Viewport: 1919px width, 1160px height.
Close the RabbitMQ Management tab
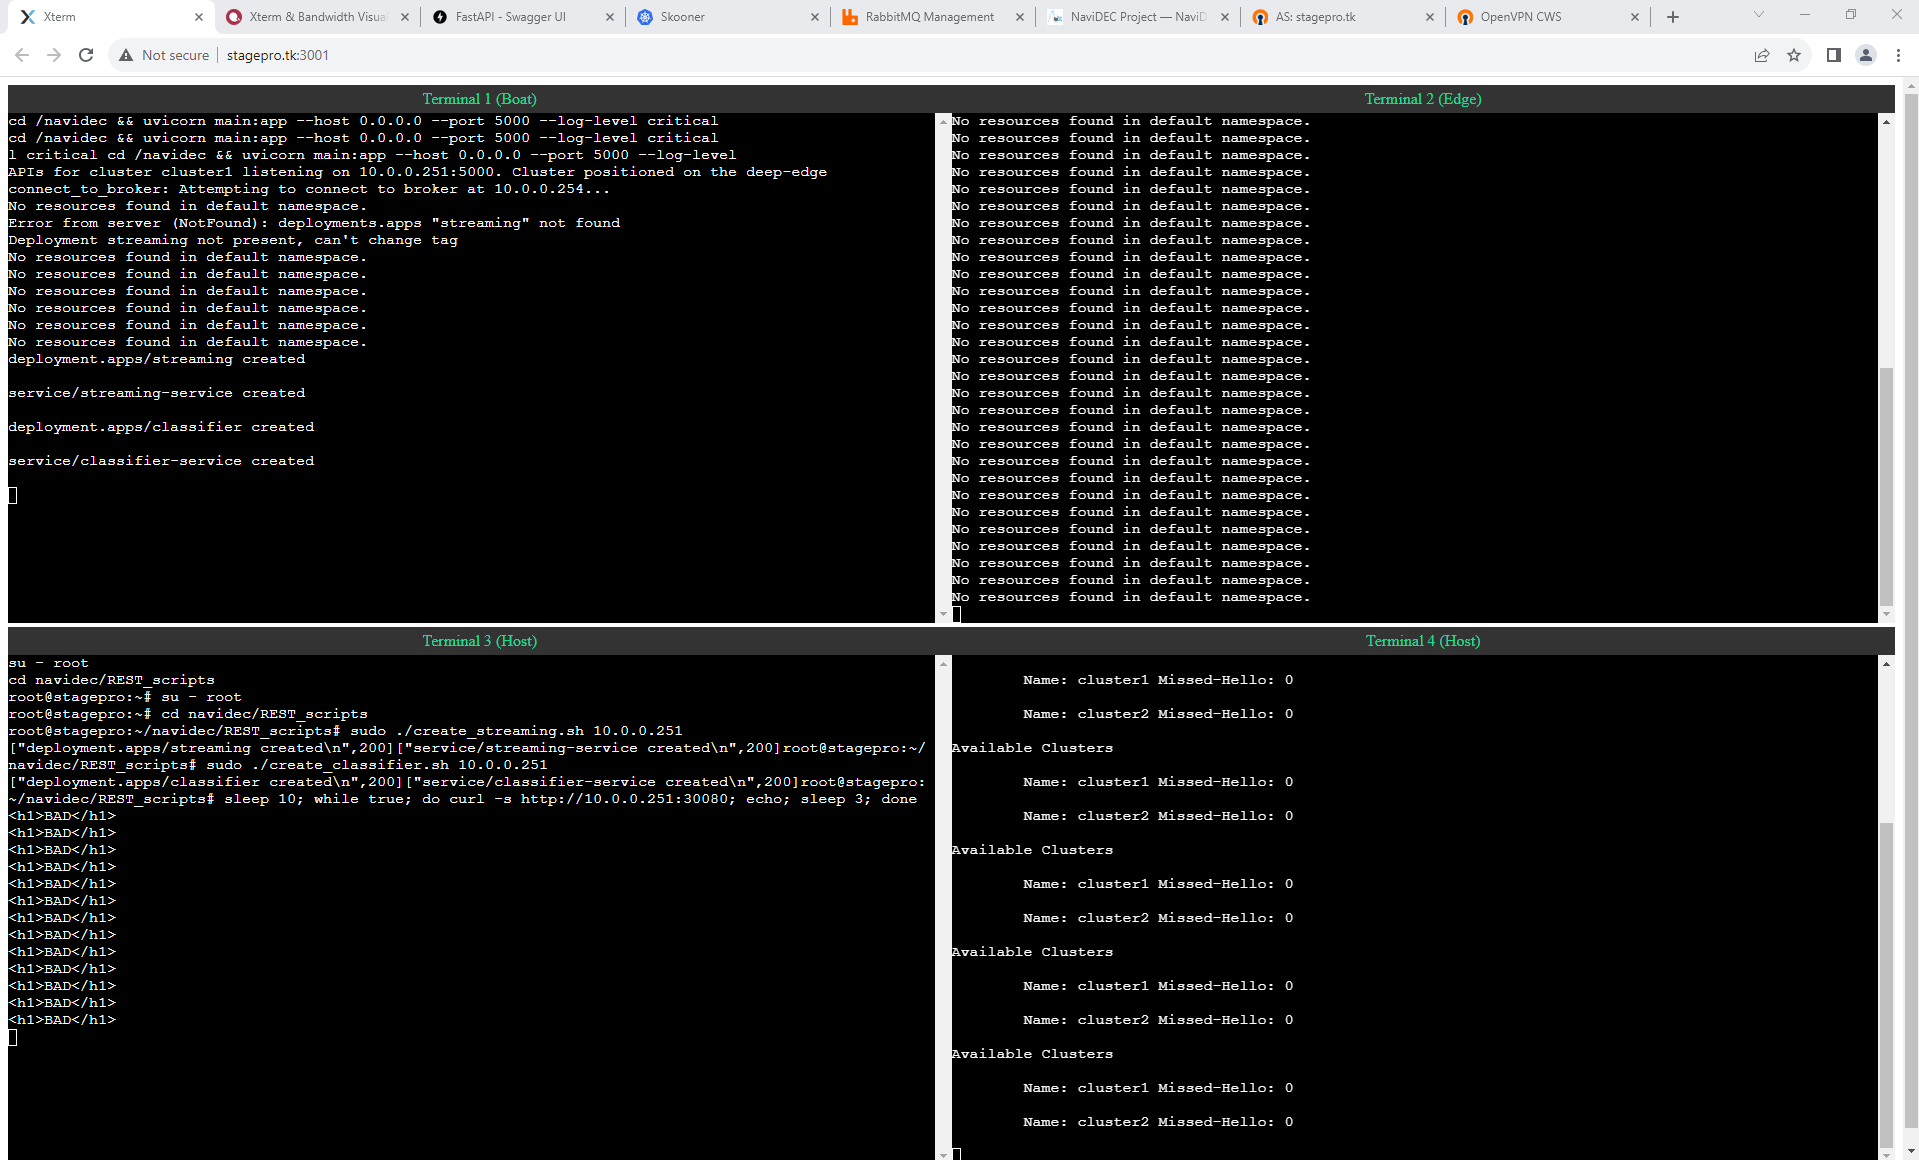[x=1019, y=17]
